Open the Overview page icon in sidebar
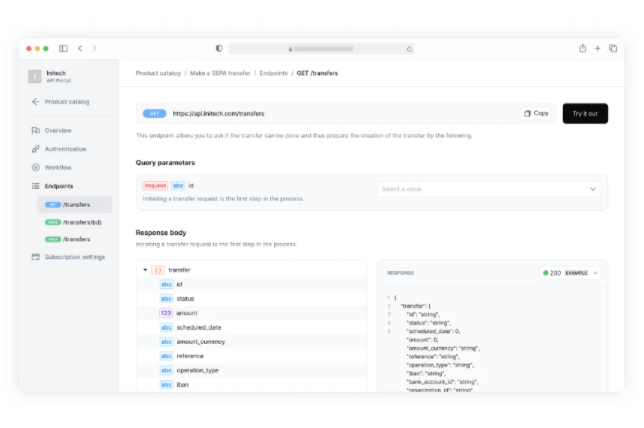The width and height of the screenshot is (644, 428). 36,131
